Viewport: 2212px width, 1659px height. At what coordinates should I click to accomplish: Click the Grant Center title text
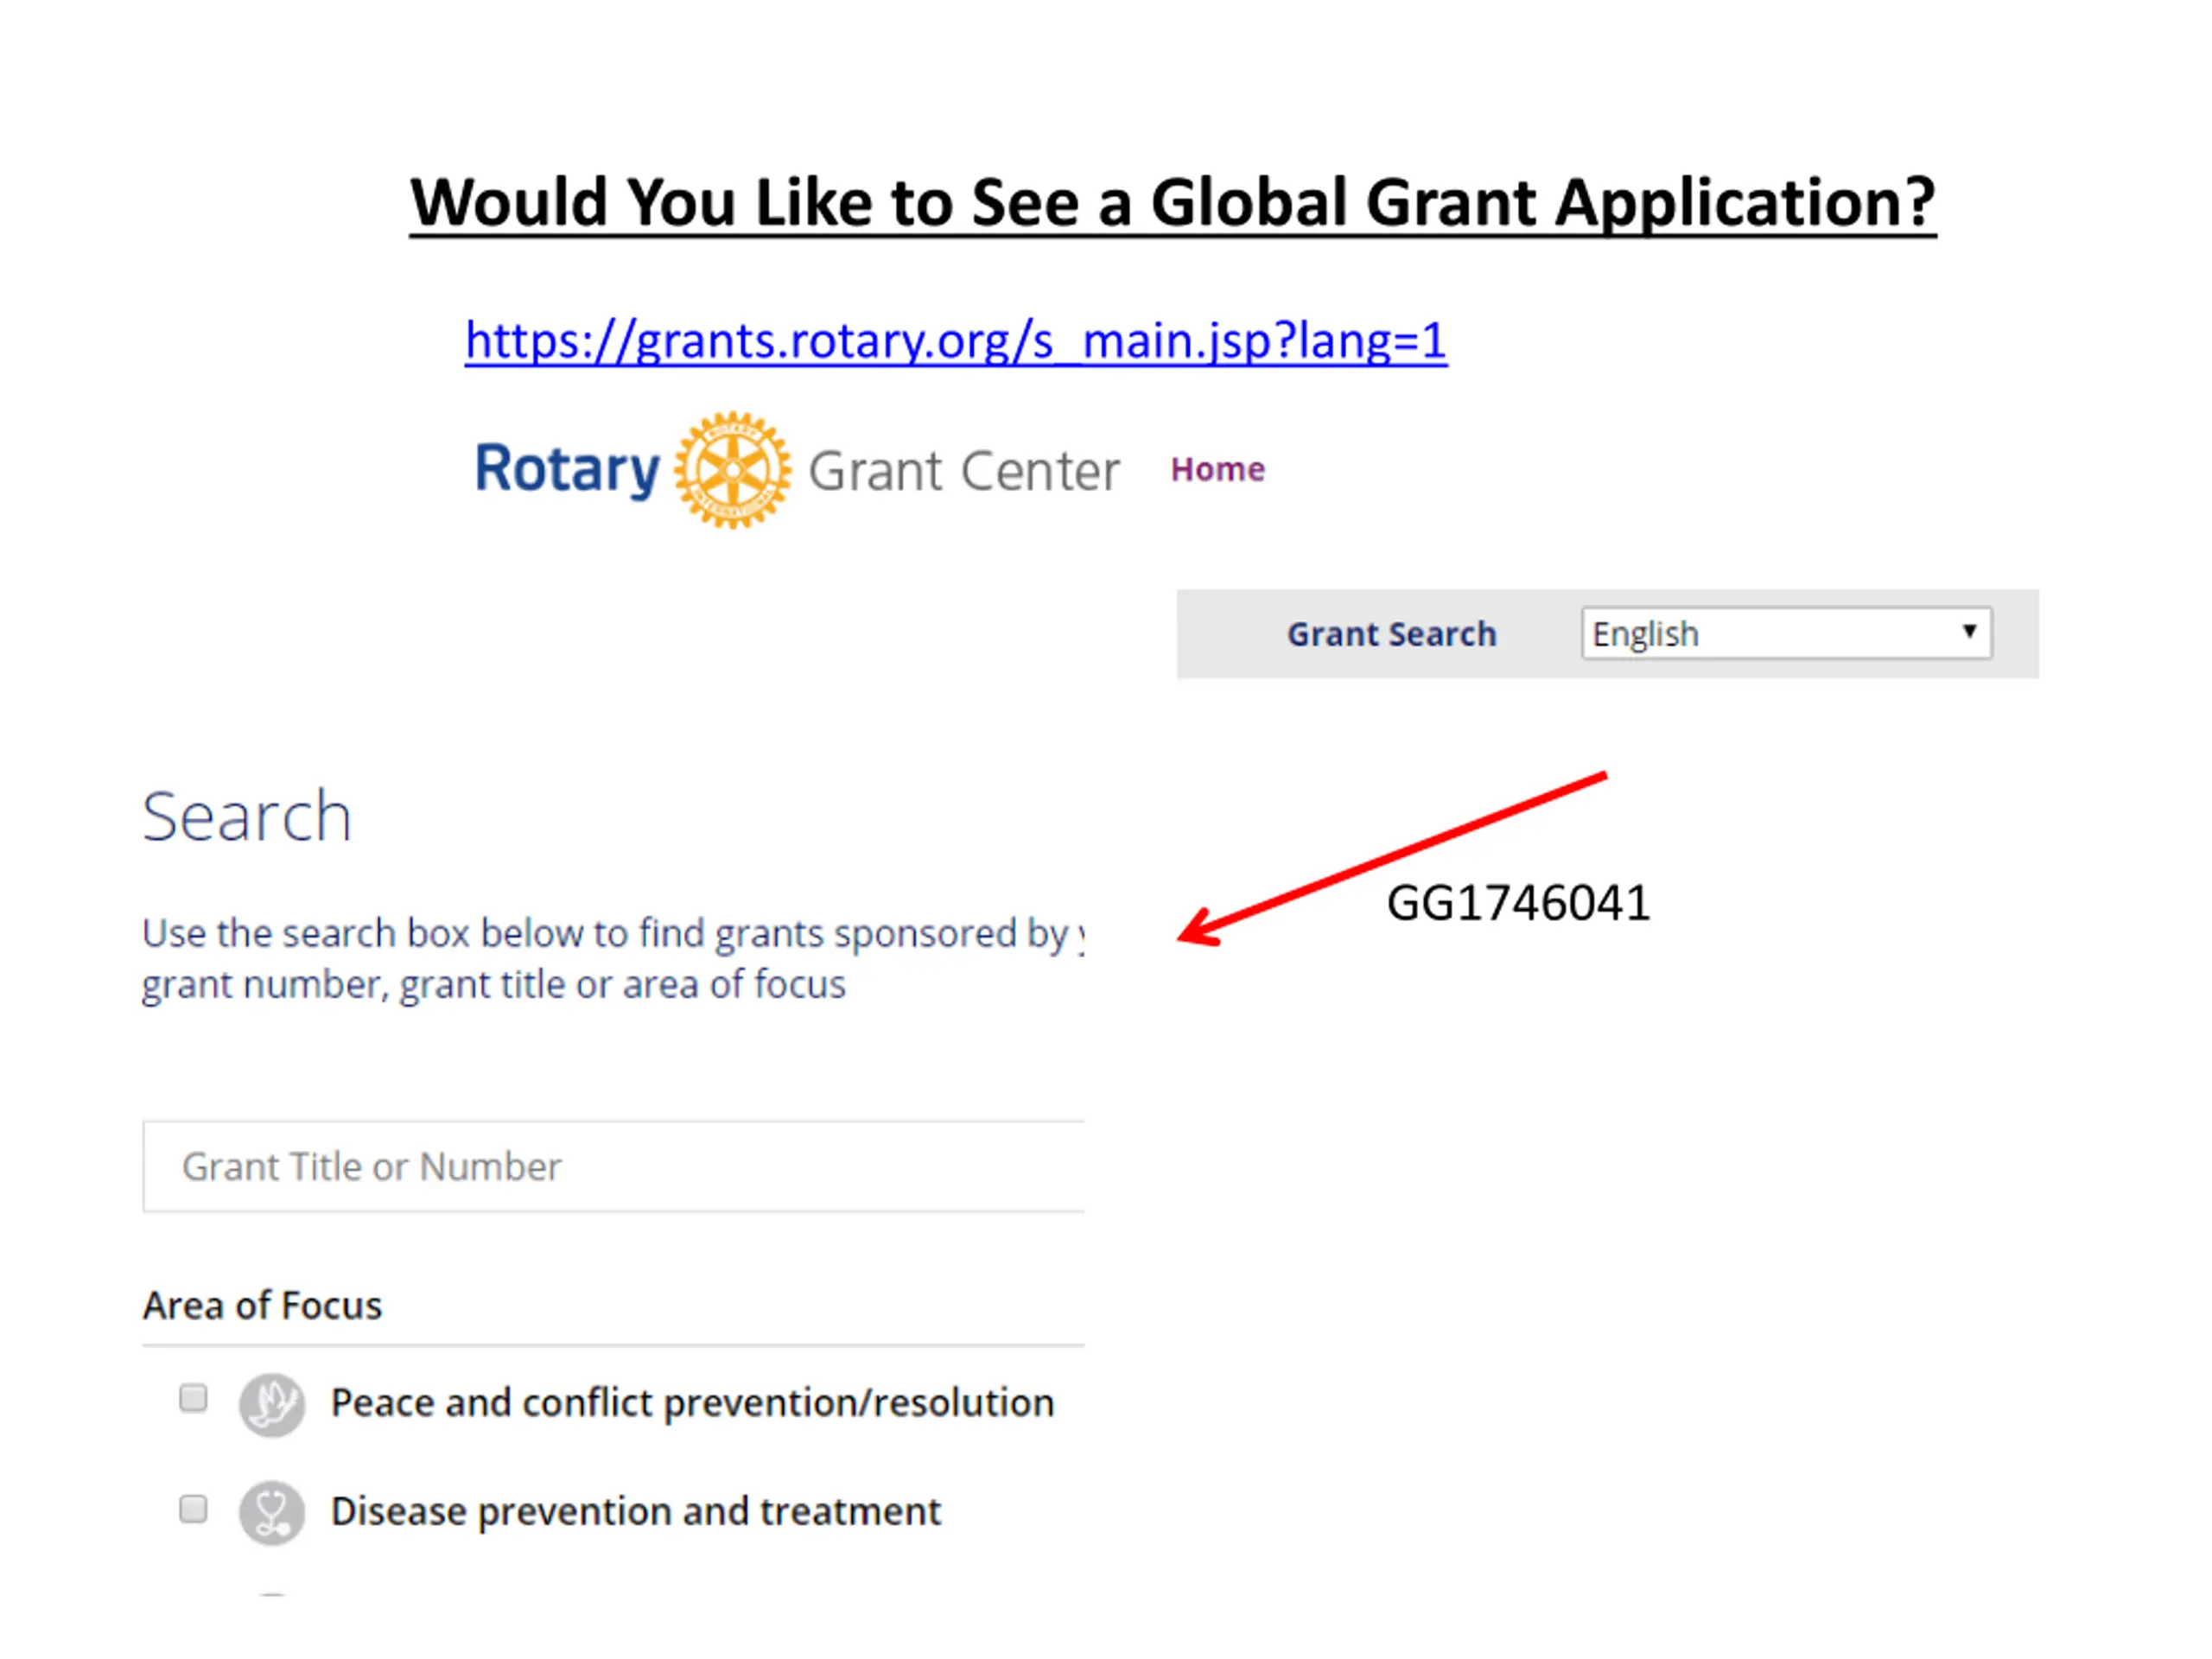(964, 471)
